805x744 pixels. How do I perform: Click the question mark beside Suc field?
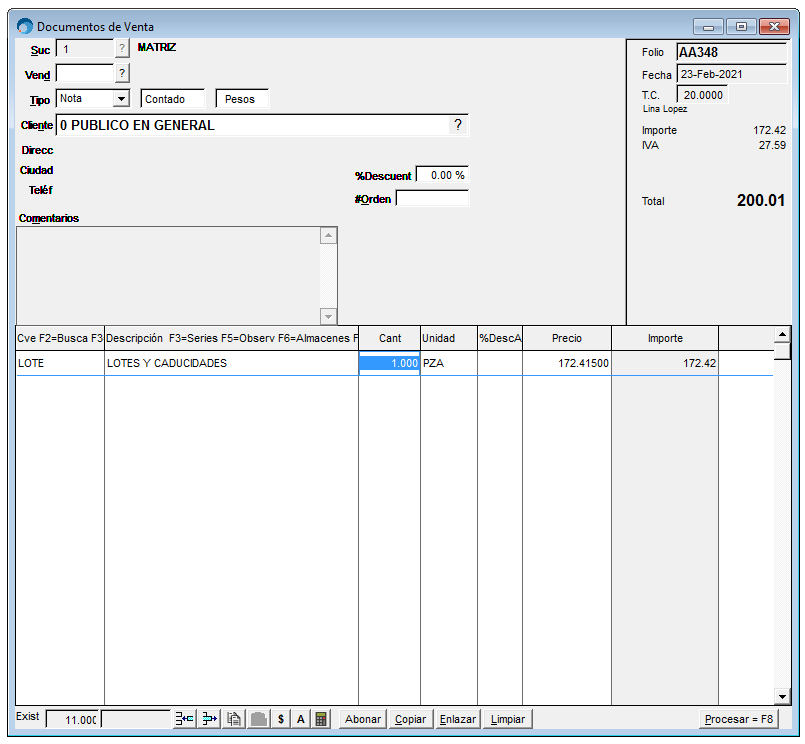point(122,49)
